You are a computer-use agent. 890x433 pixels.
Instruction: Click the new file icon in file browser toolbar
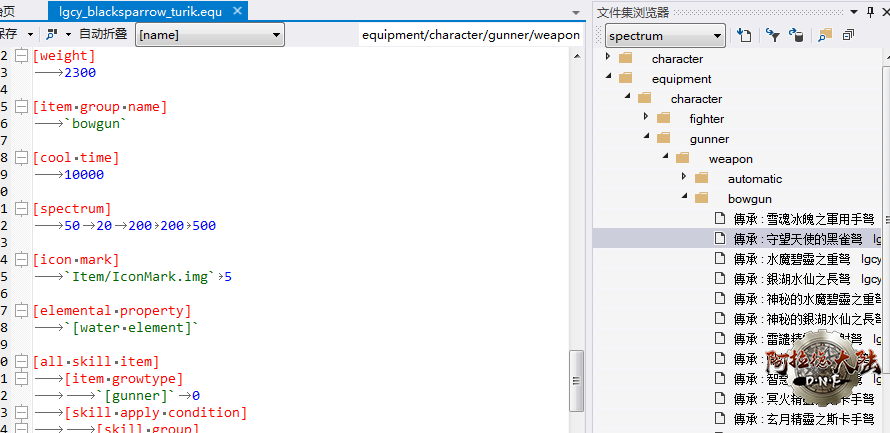click(x=744, y=35)
